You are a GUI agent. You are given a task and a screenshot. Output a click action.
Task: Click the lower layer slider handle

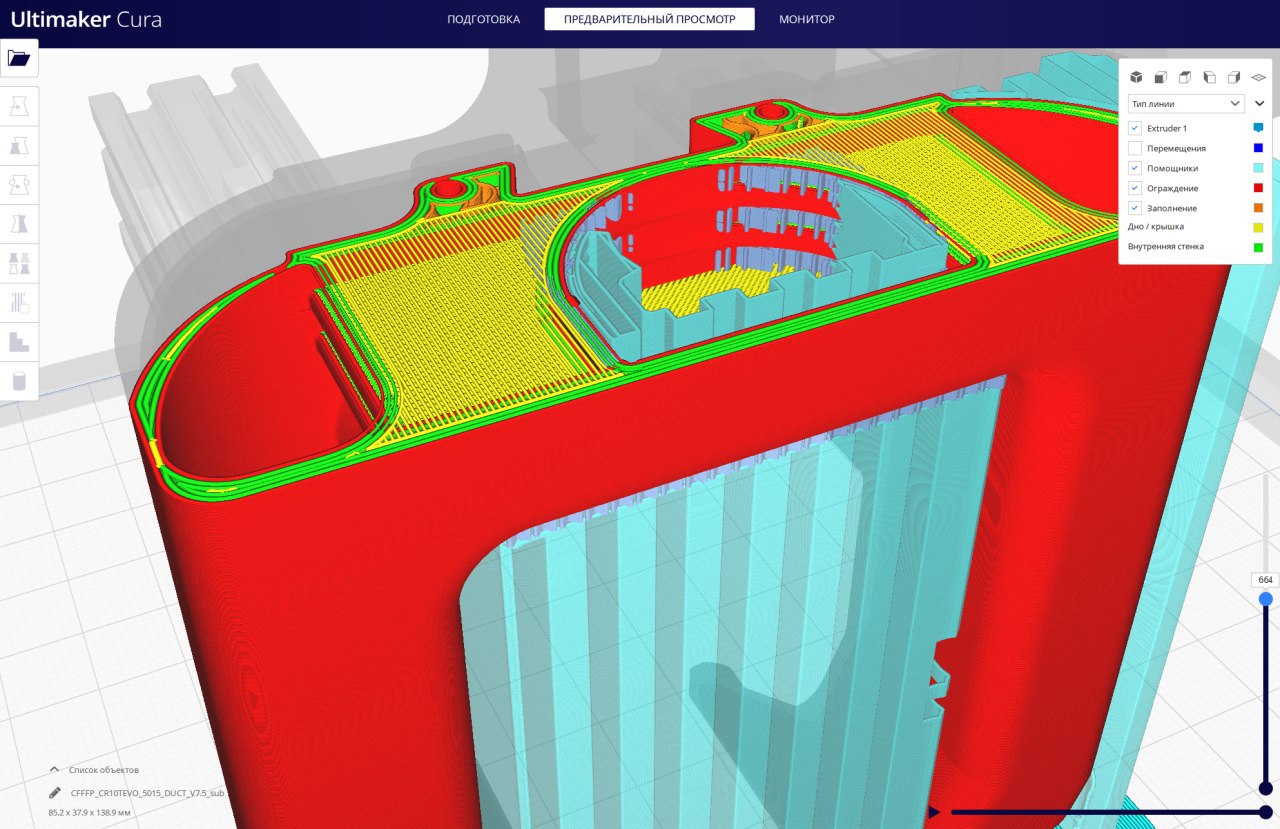tap(1265, 788)
